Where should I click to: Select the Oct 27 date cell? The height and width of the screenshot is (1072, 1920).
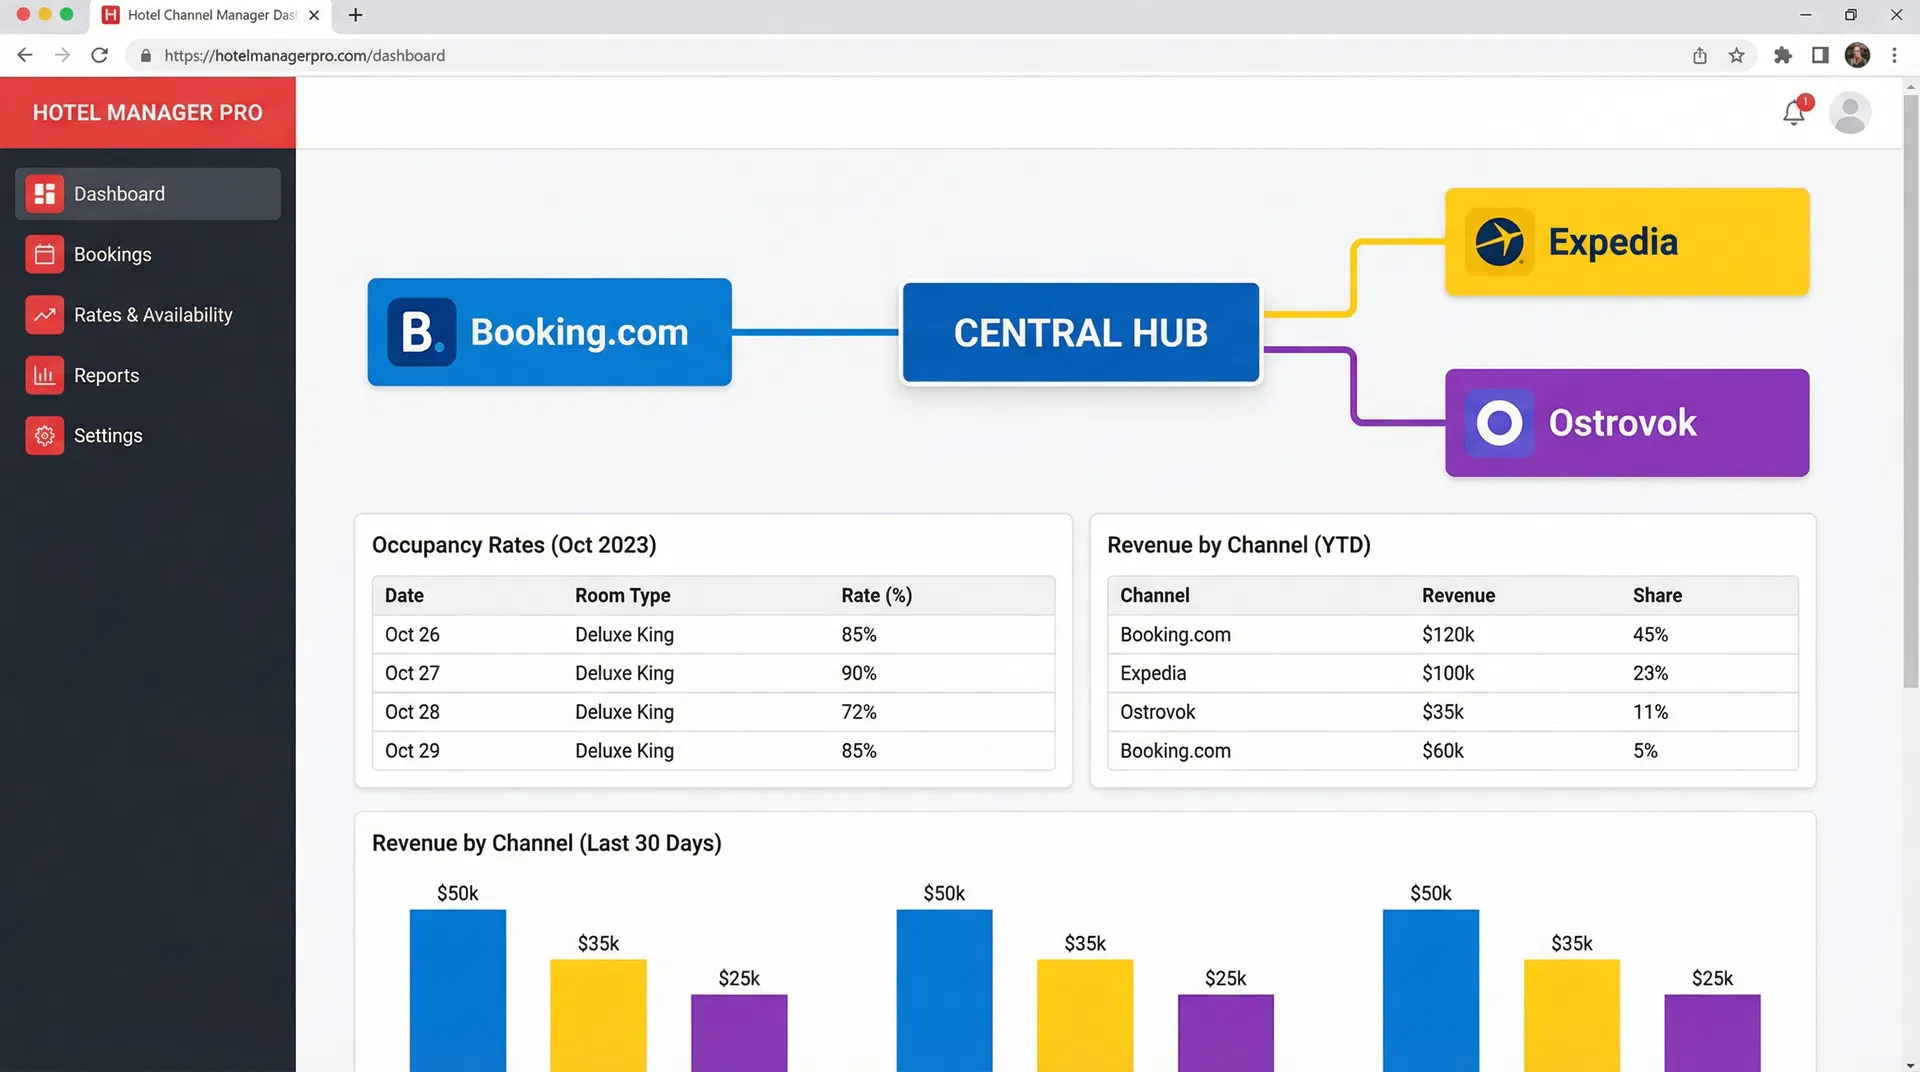[412, 674]
